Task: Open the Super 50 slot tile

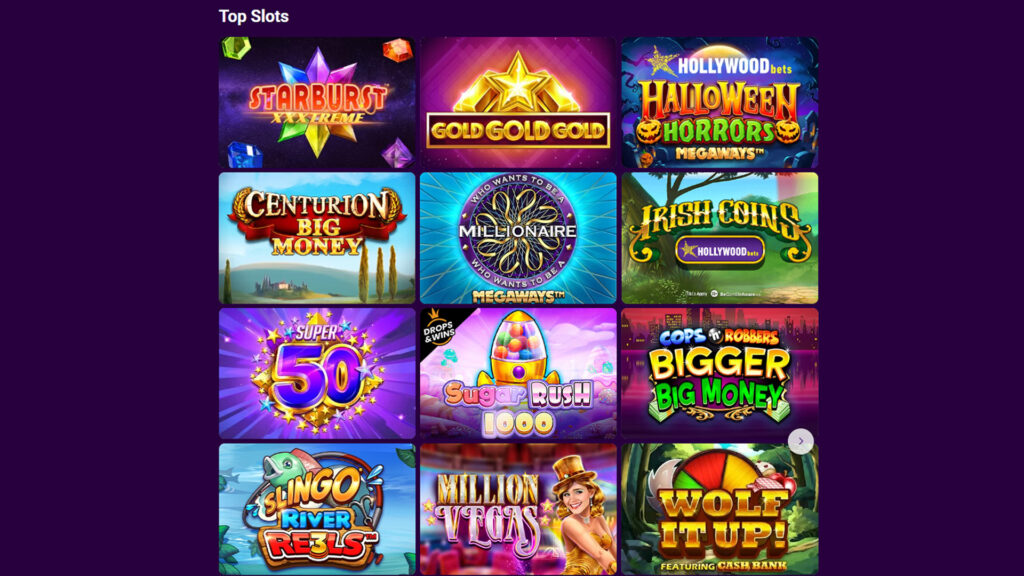Action: point(317,374)
